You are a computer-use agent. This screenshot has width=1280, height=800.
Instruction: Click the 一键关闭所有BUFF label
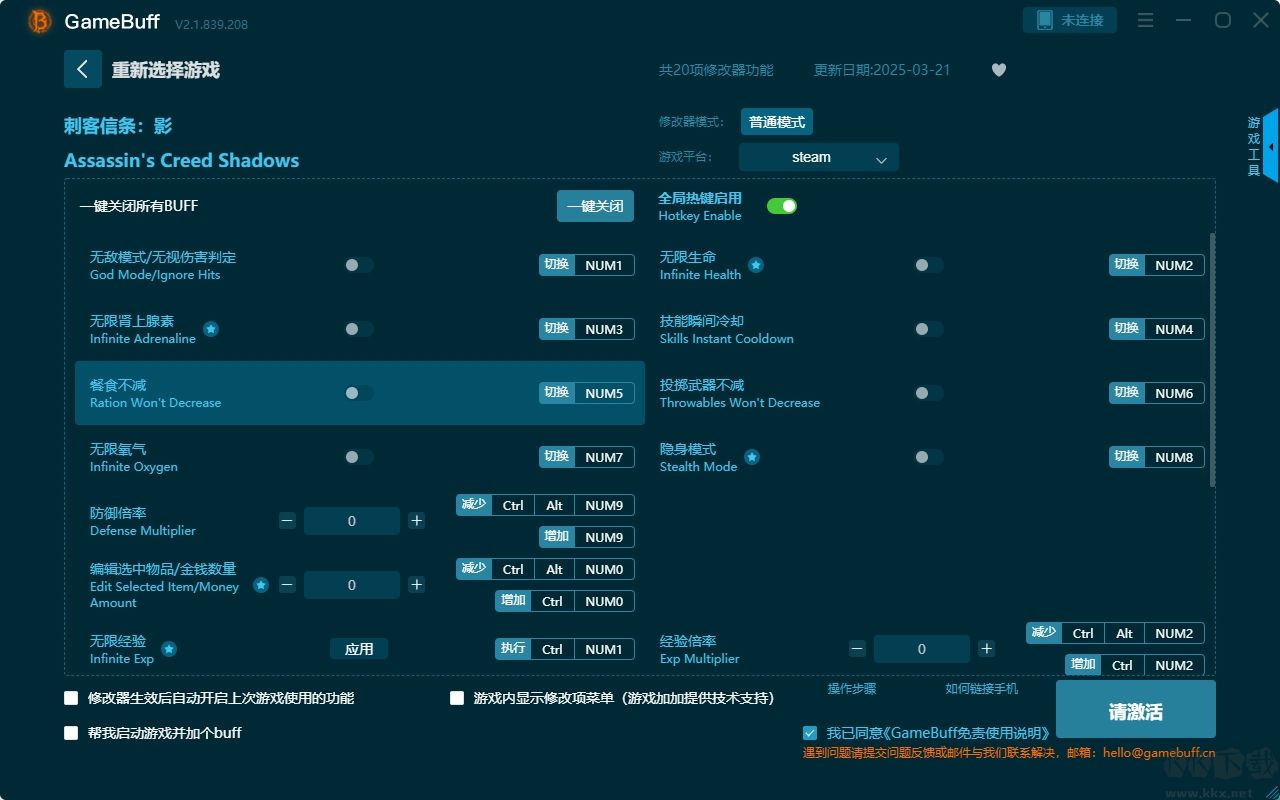(139, 206)
